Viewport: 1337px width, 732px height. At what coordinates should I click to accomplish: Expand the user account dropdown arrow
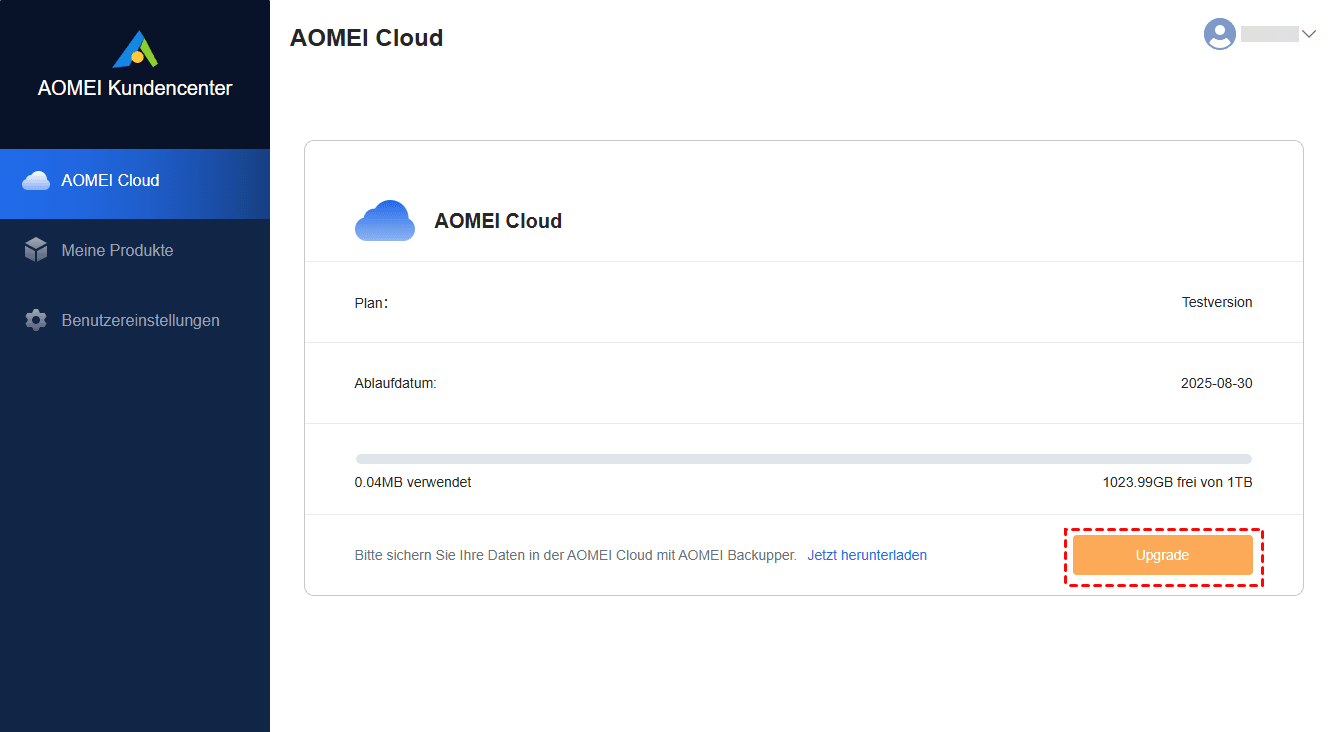(x=1308, y=34)
